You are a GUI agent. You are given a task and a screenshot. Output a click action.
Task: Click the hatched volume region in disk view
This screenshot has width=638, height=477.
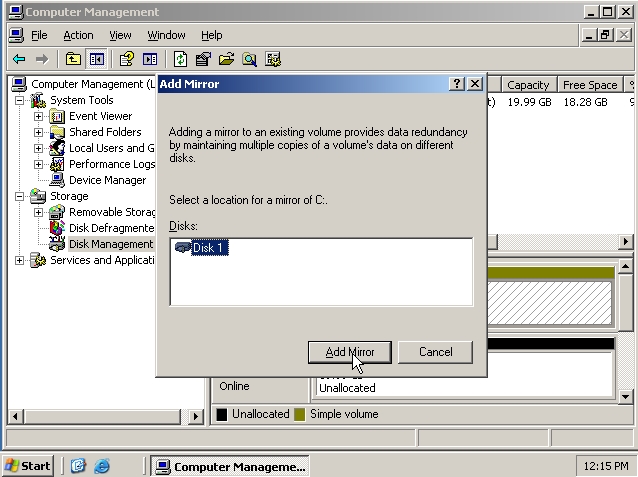tap(549, 302)
